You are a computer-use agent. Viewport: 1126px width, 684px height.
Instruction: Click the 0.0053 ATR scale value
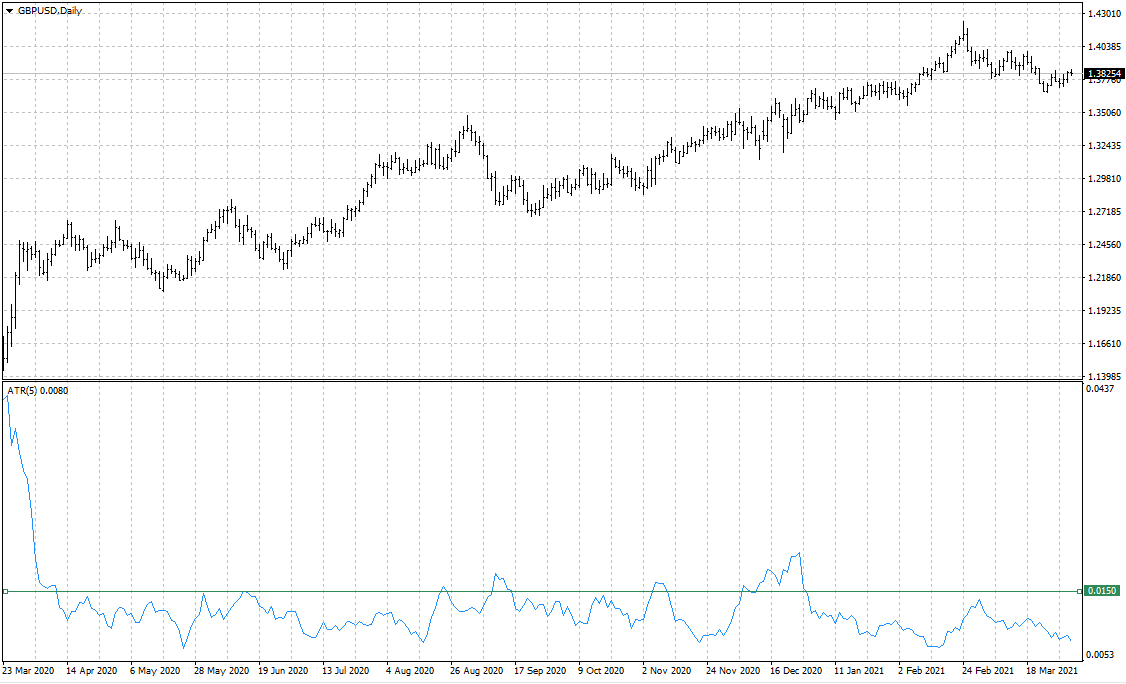1100,655
